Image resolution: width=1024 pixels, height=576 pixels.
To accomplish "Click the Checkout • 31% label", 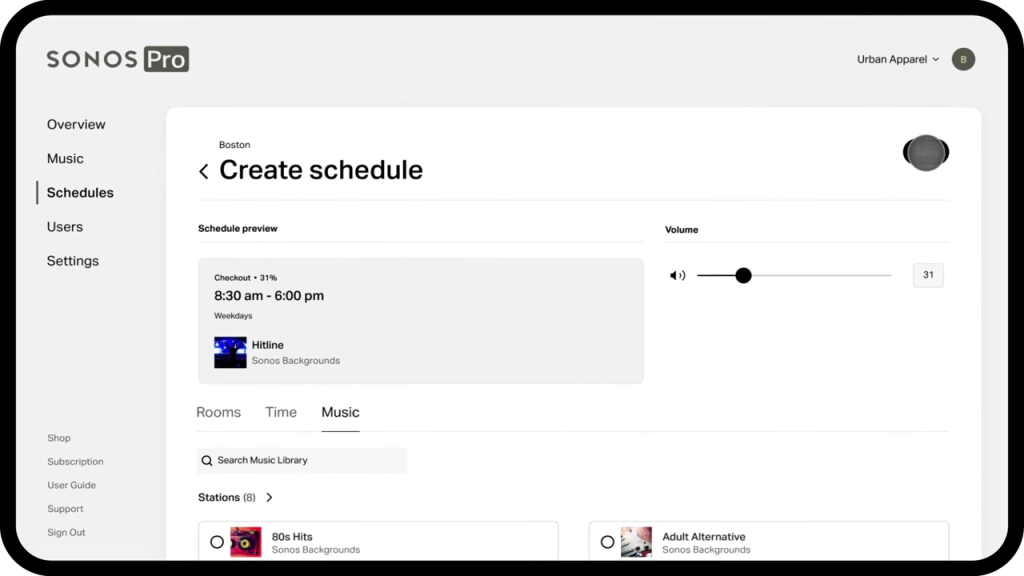I will coord(246,278).
